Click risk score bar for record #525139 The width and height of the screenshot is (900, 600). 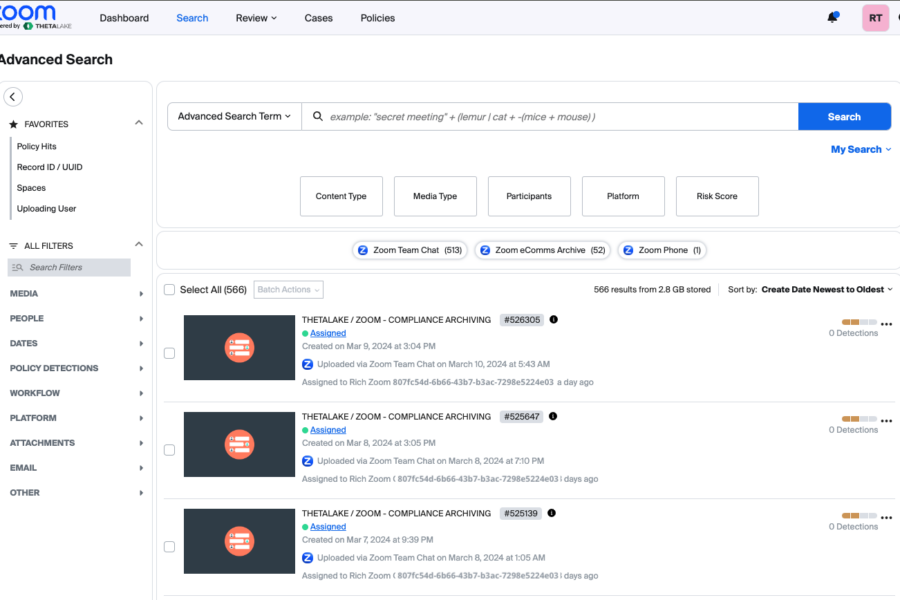click(859, 516)
